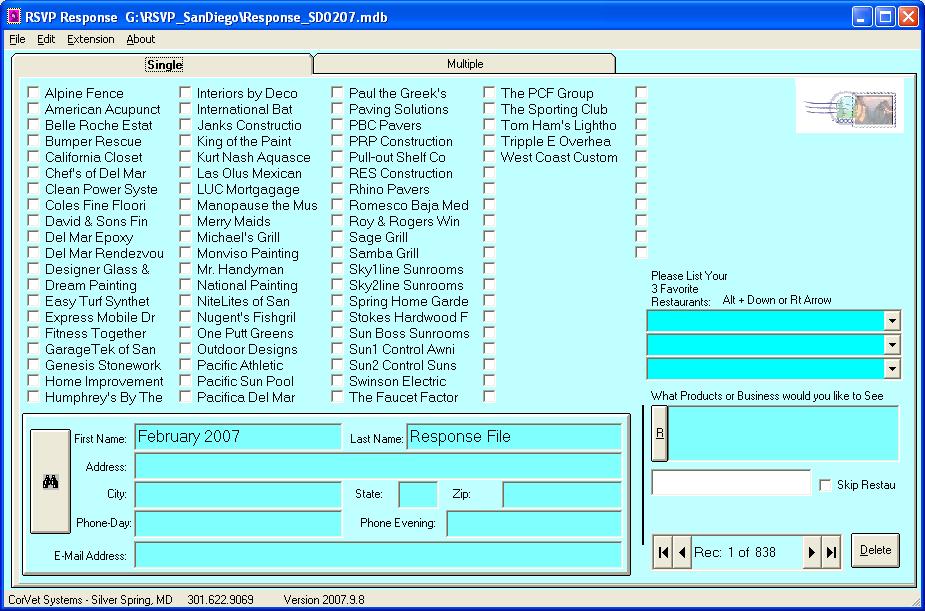Click the E-Mail Address input field
The width and height of the screenshot is (925, 611).
coord(378,555)
